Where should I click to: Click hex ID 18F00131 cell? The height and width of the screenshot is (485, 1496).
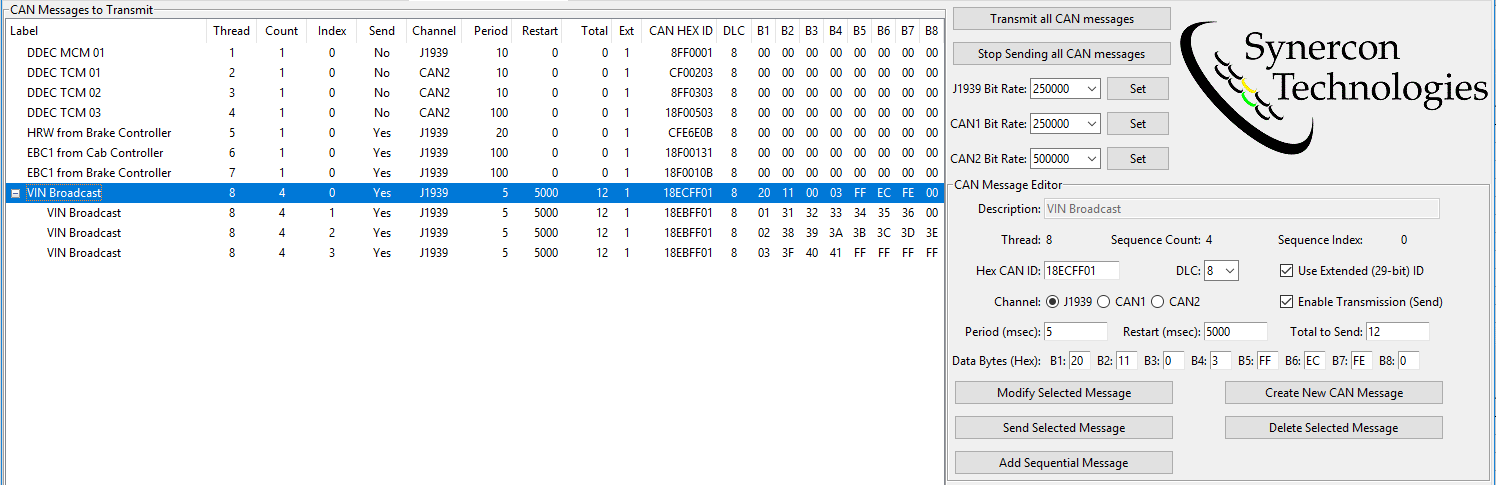(x=688, y=153)
